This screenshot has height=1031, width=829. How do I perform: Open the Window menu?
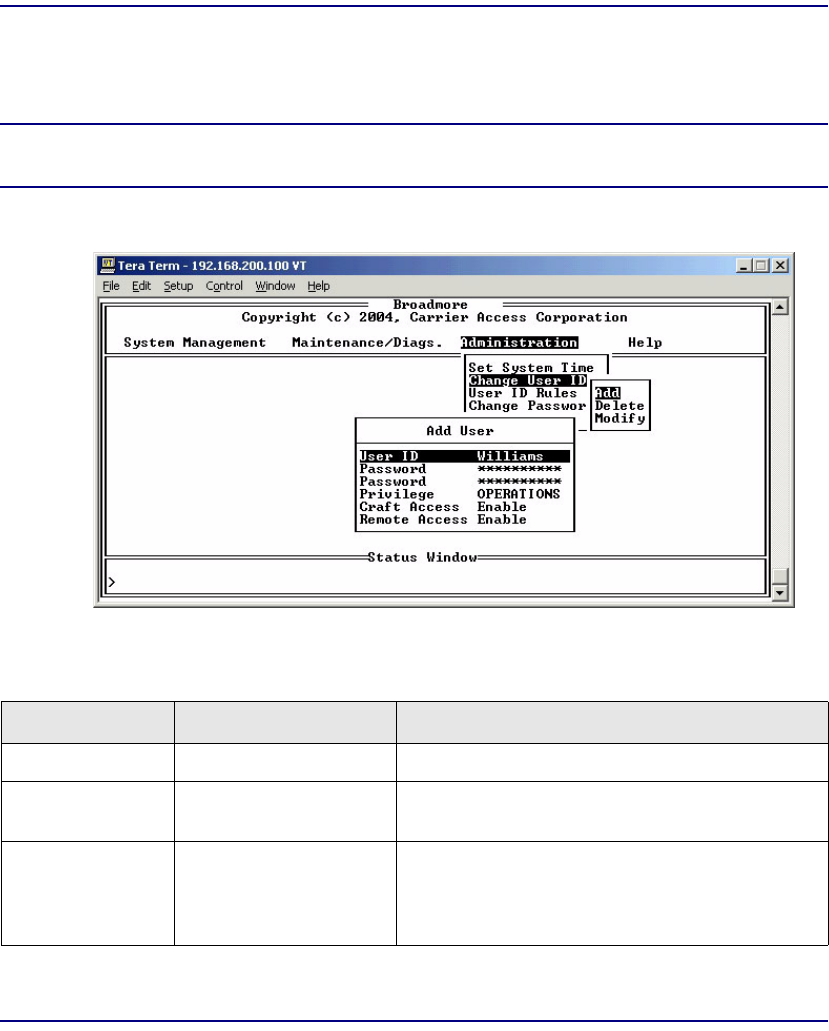point(275,286)
